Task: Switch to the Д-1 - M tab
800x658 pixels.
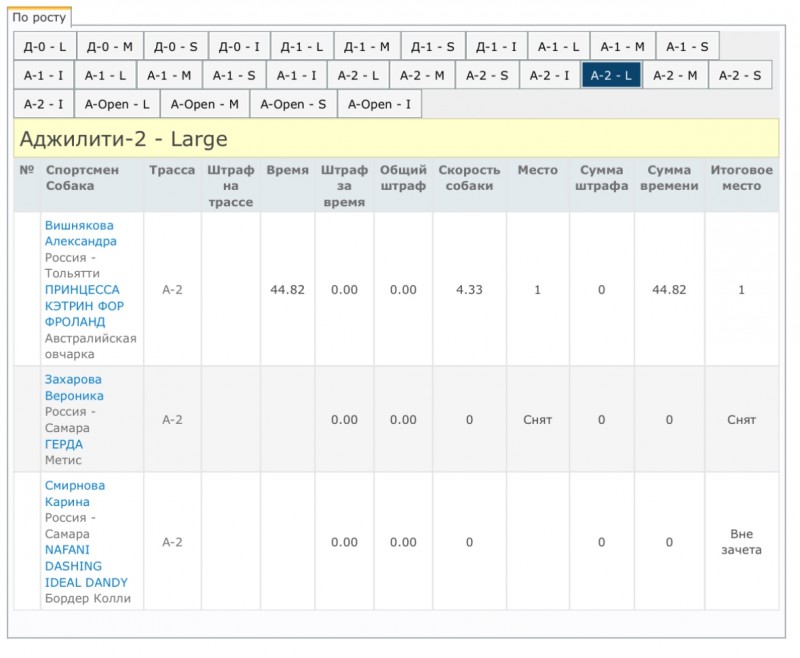Action: click(366, 47)
